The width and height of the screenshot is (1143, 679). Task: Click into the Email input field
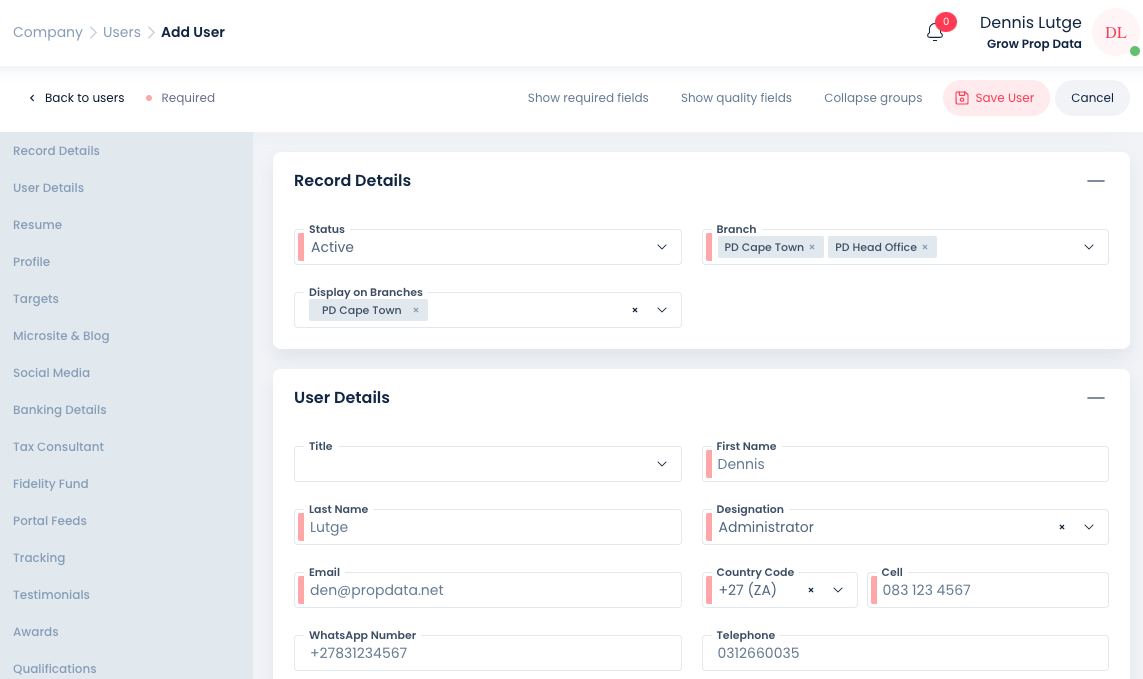[490, 590]
